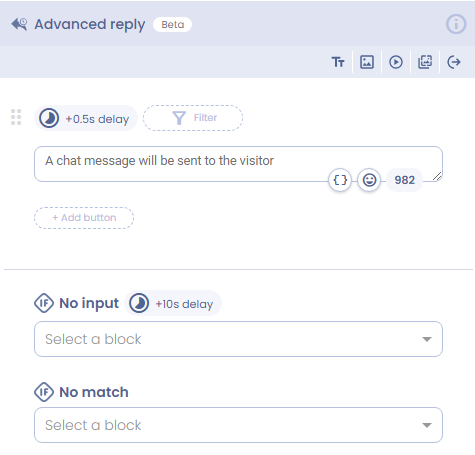Expand No input dropdown arrow
Viewport: 475px width, 455px height.
[x=427, y=339]
